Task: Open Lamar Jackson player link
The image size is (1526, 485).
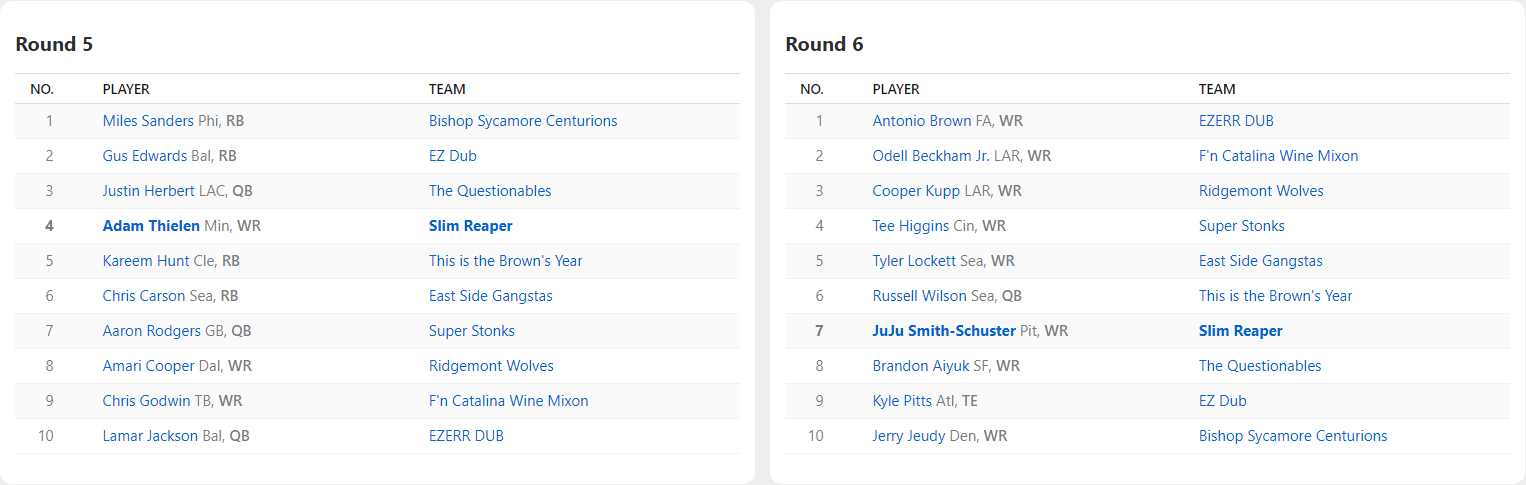Action: (150, 436)
